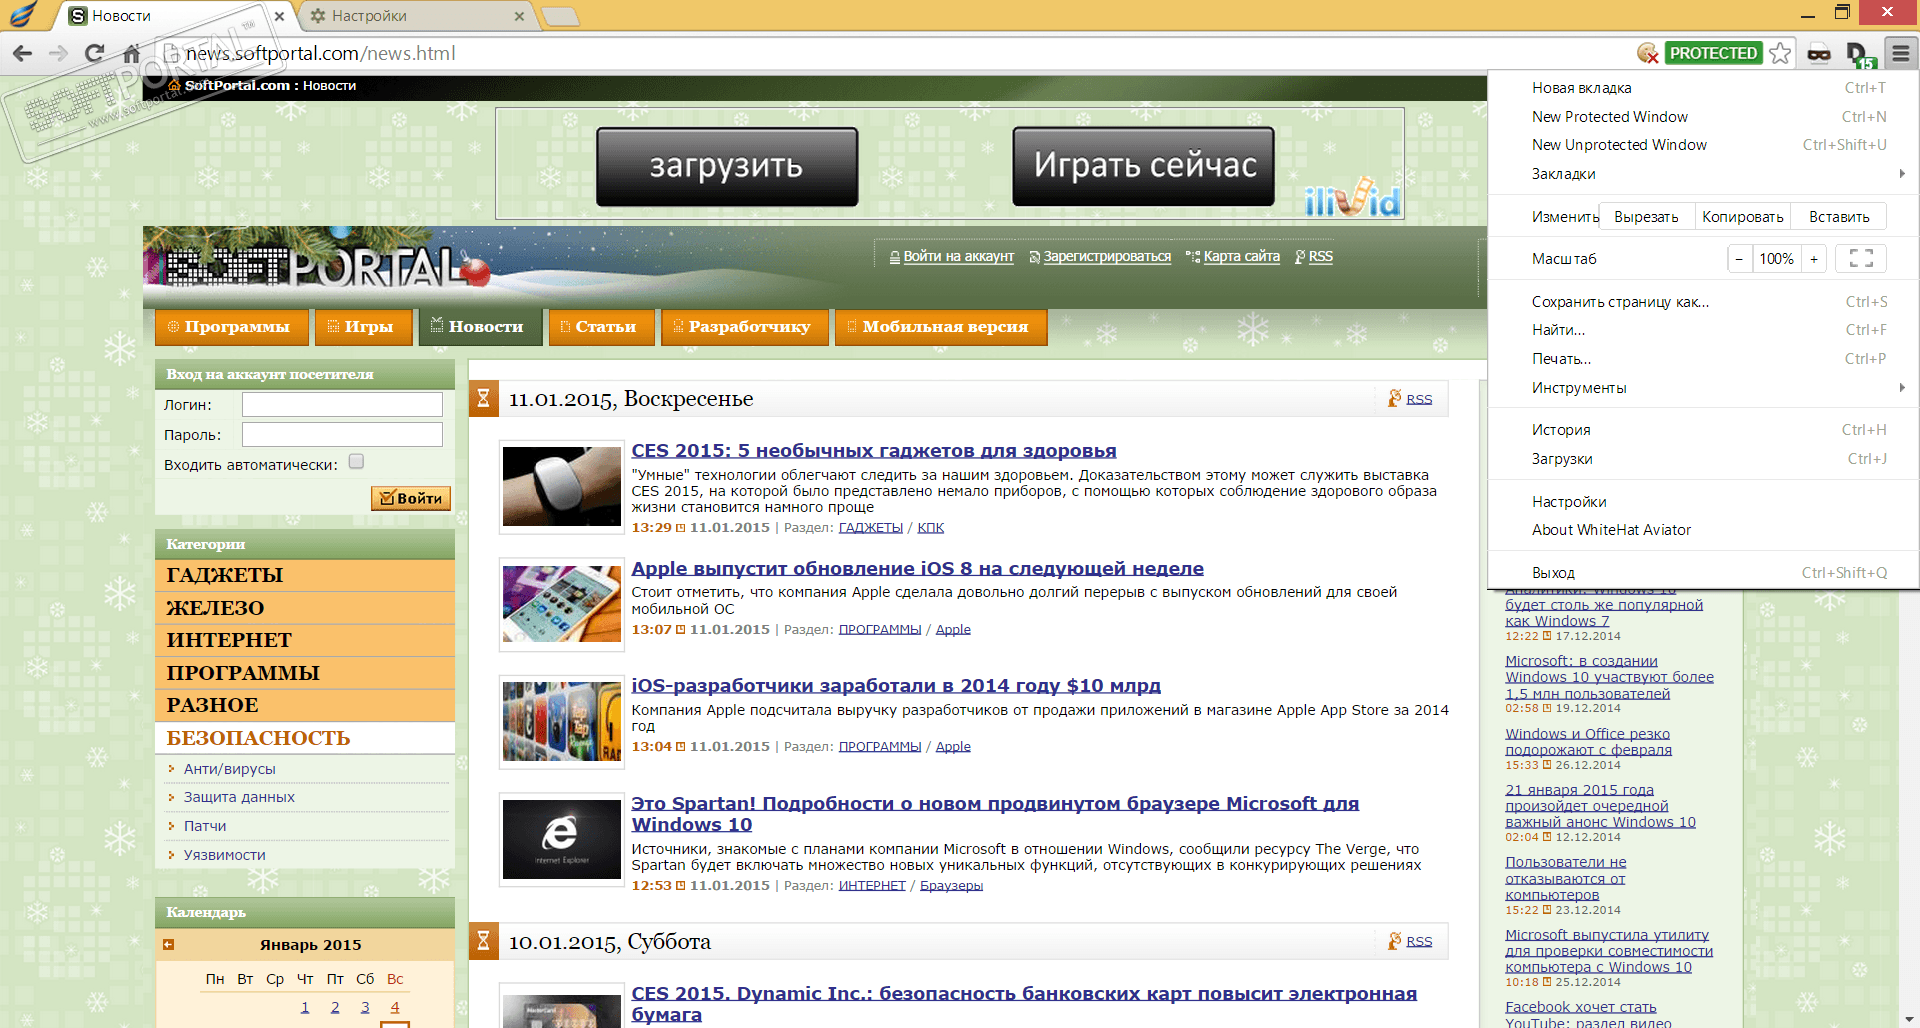The width and height of the screenshot is (1920, 1028).
Task: Select Новая вкладка from the menu
Action: (x=1703, y=88)
